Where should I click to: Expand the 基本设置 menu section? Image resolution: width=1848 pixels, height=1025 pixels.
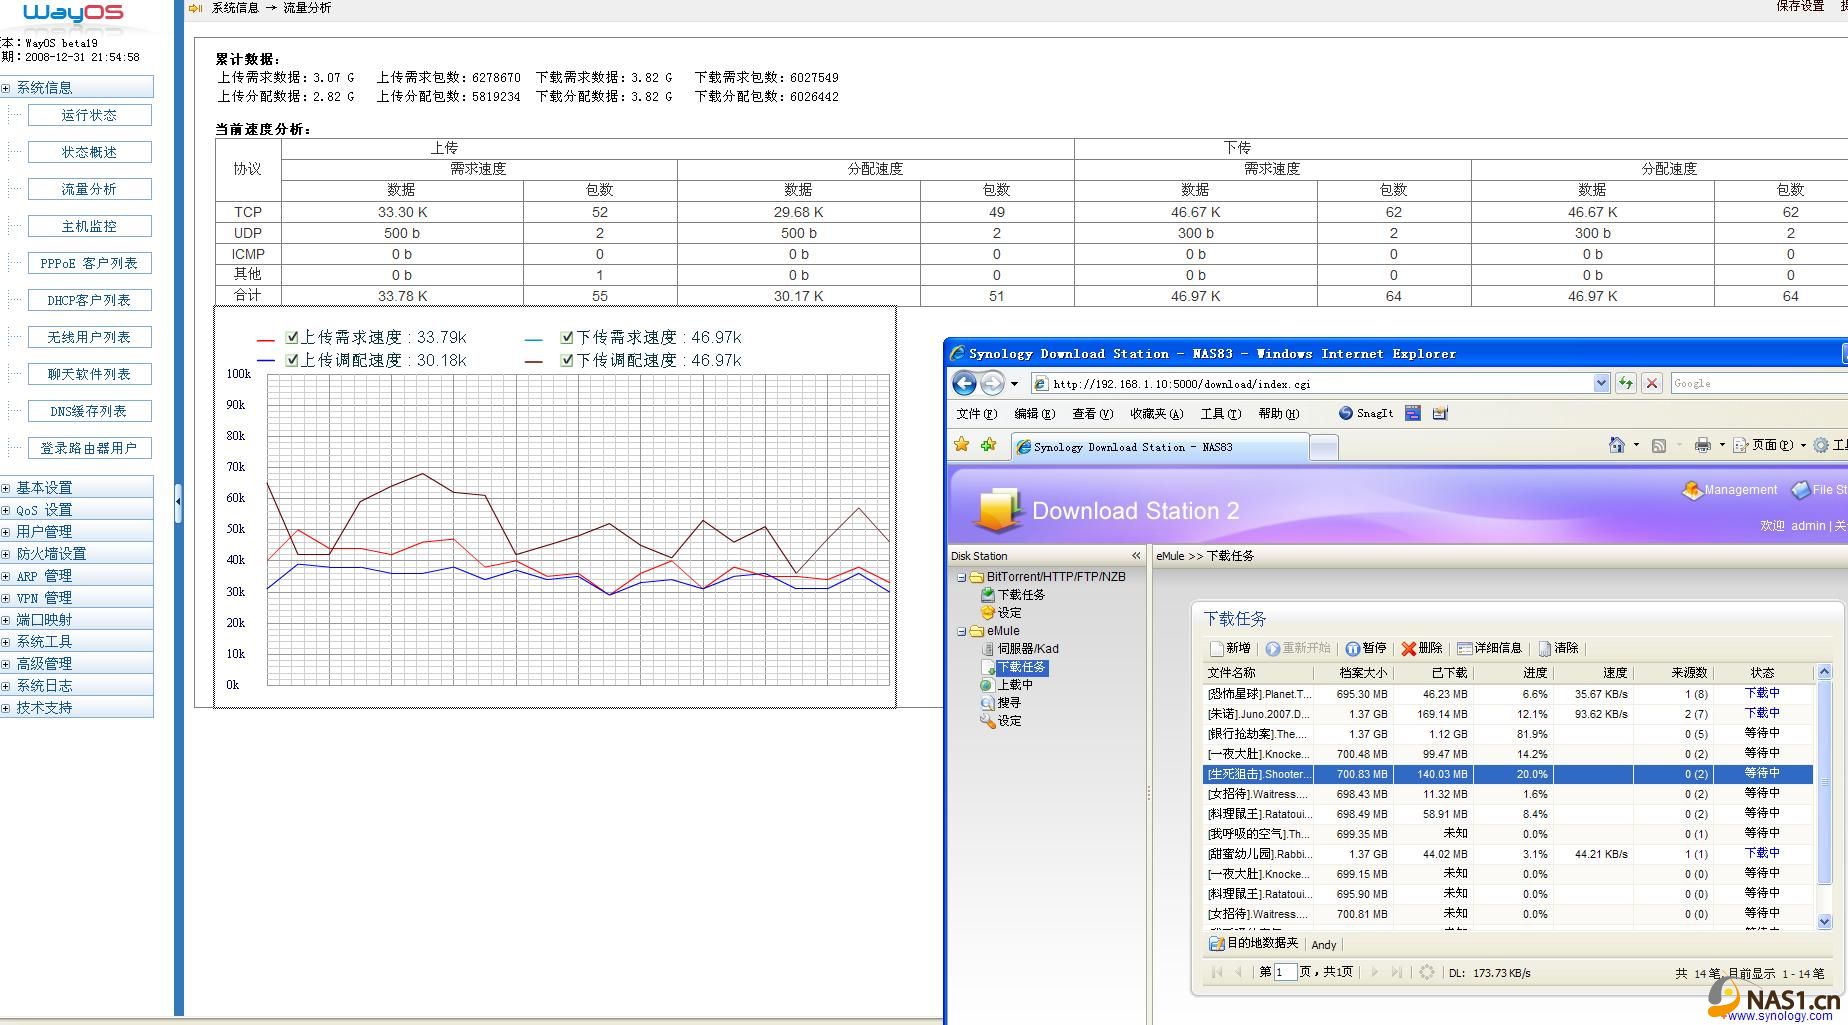coord(6,488)
